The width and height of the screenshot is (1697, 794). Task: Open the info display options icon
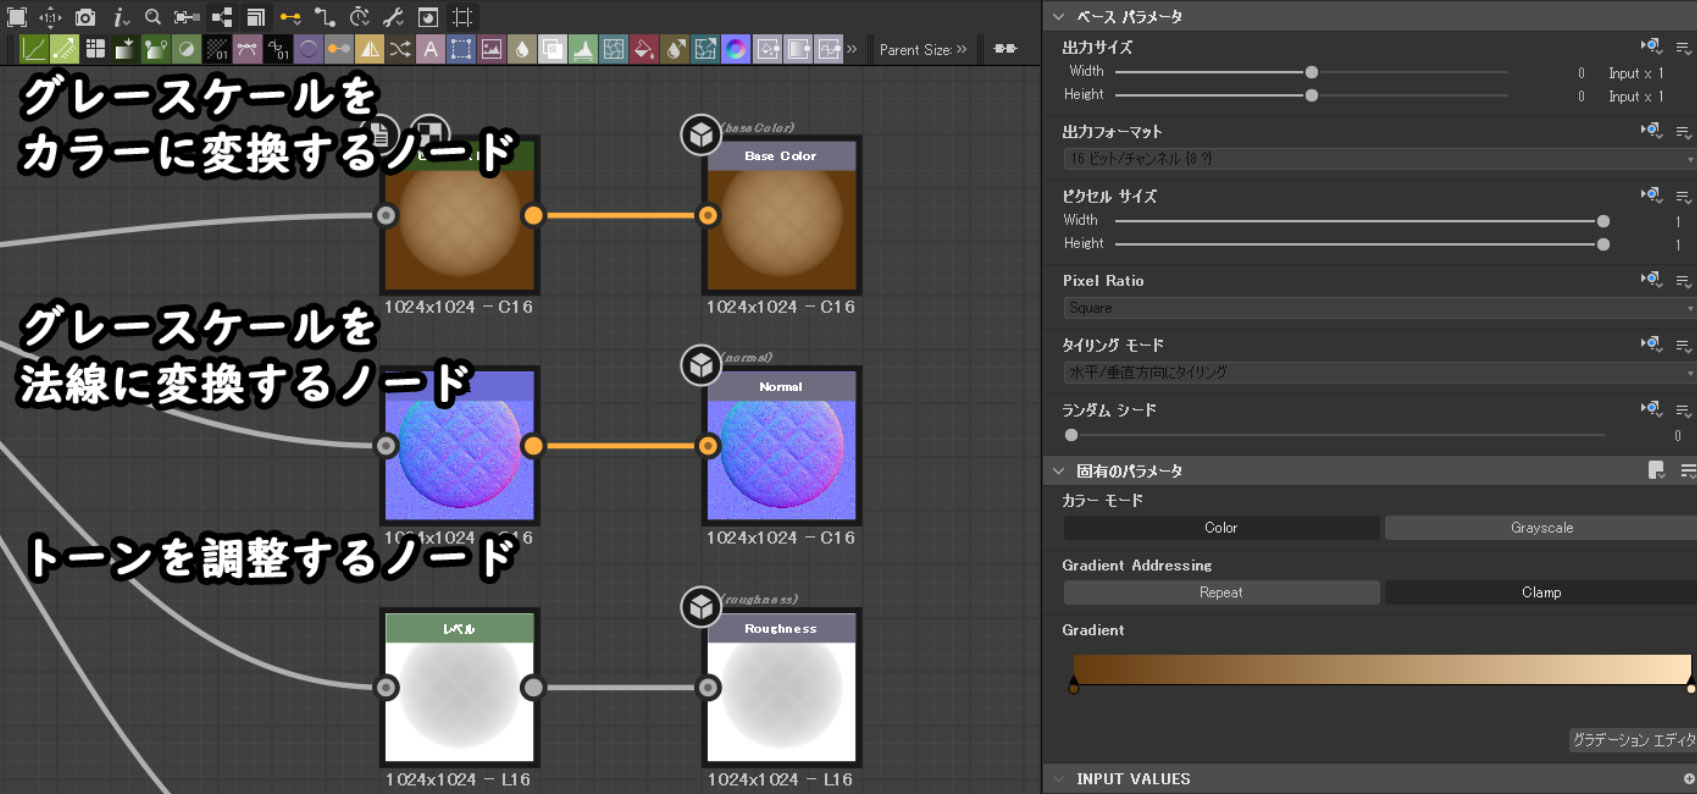[x=120, y=17]
